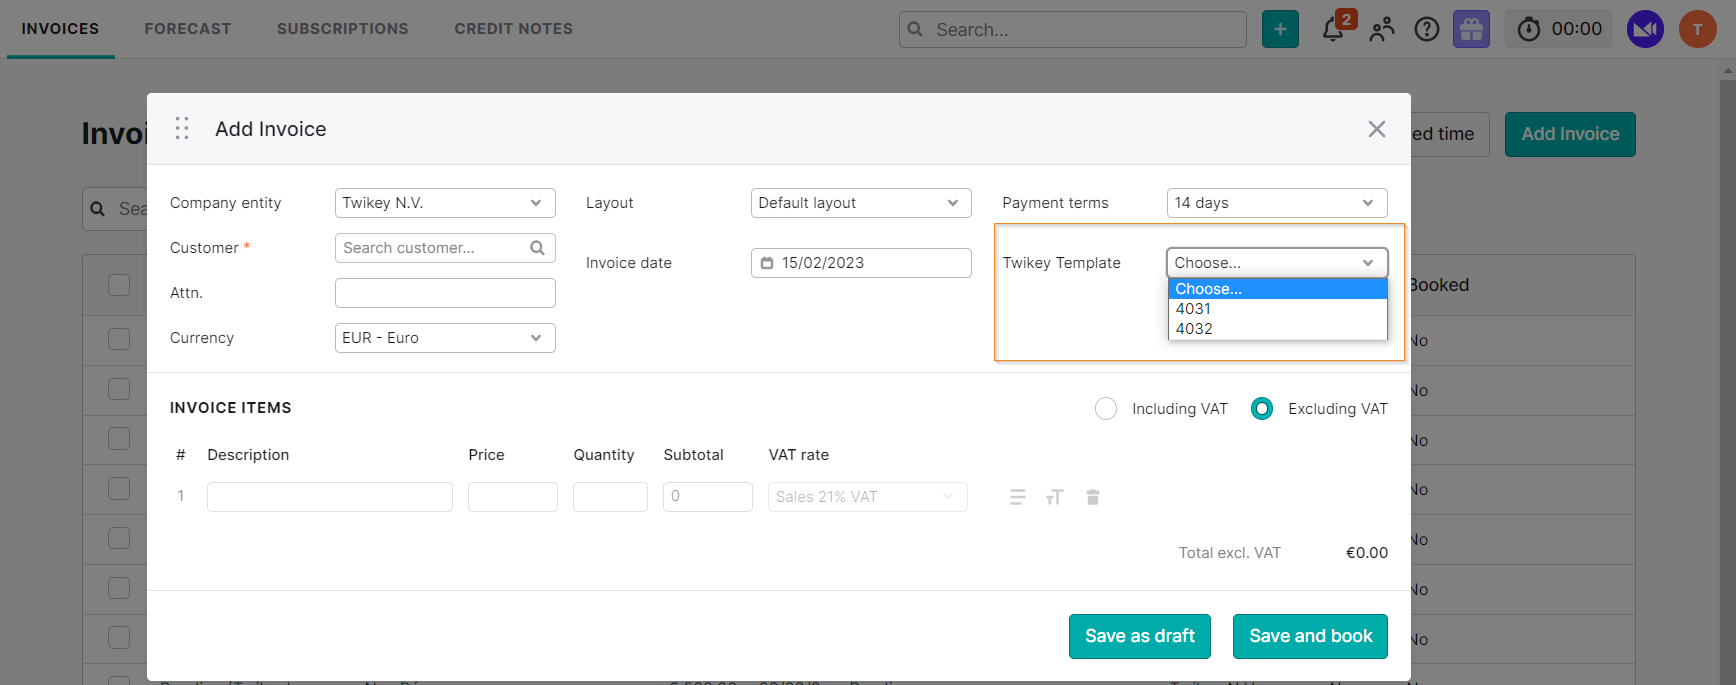Tick the select-all checkbox in table header

[x=119, y=285]
